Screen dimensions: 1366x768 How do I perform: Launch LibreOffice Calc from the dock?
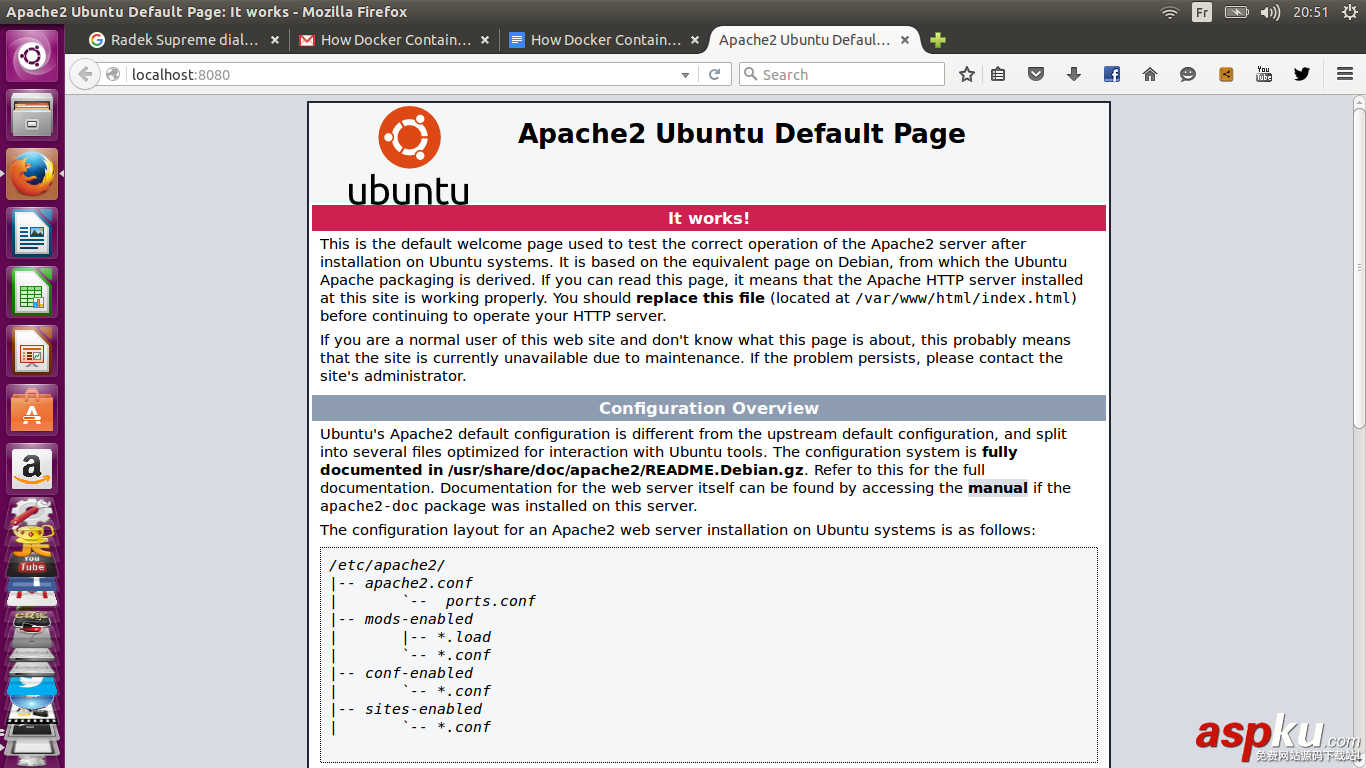pos(33,292)
